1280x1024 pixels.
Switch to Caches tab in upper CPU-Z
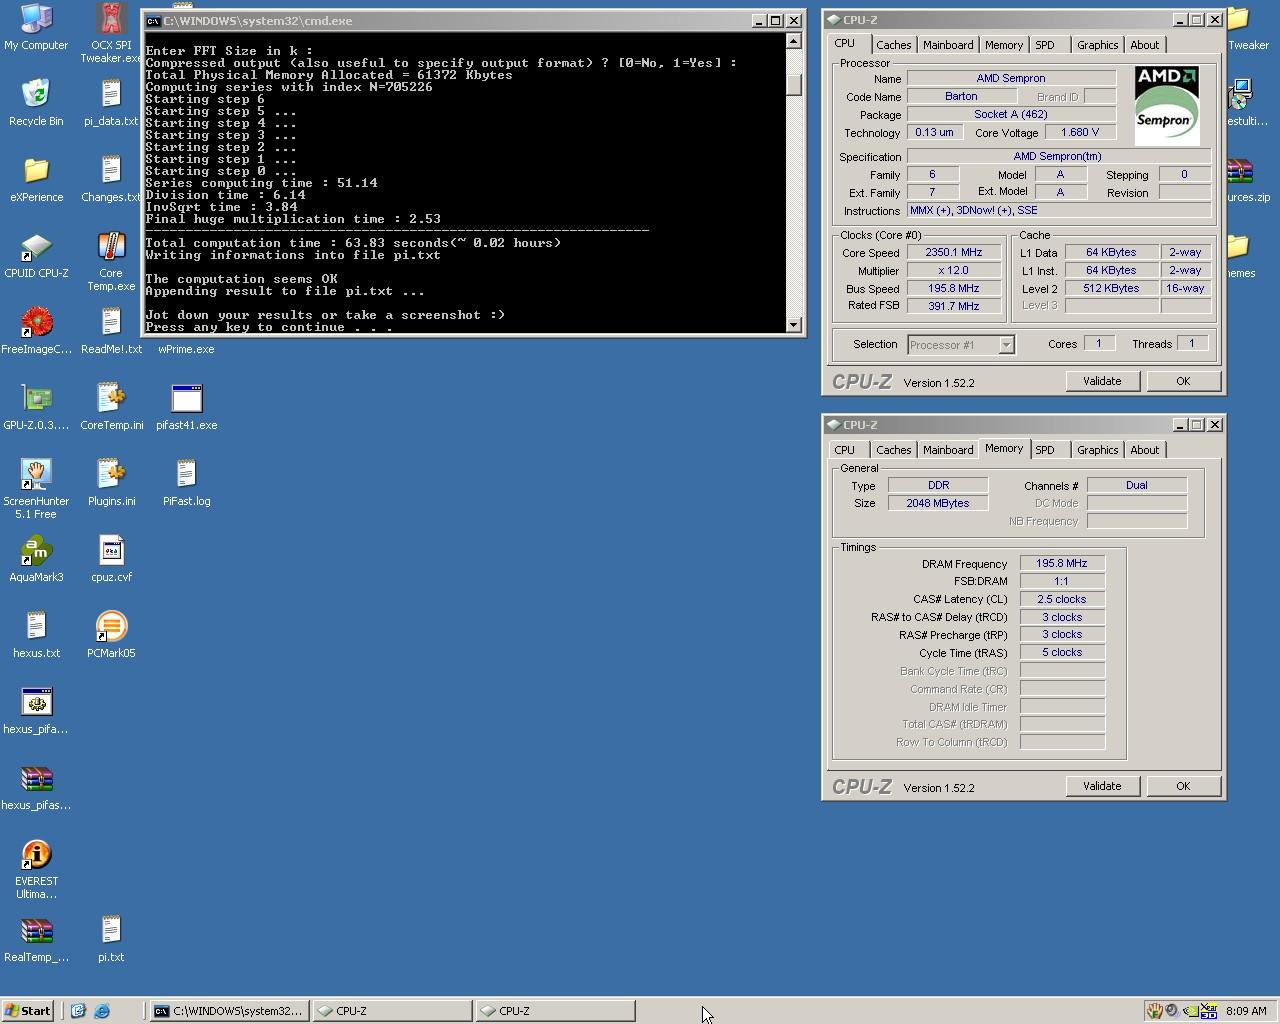[893, 45]
